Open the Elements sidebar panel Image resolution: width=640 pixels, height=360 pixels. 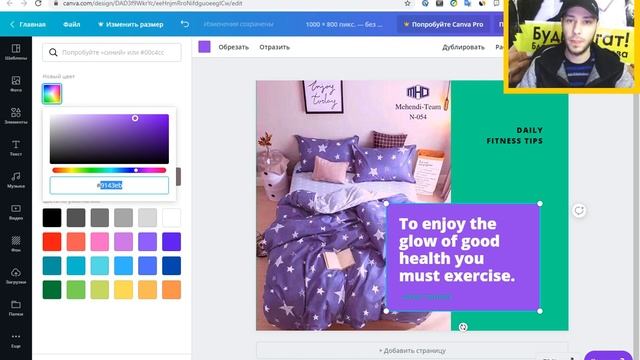[x=16, y=116]
